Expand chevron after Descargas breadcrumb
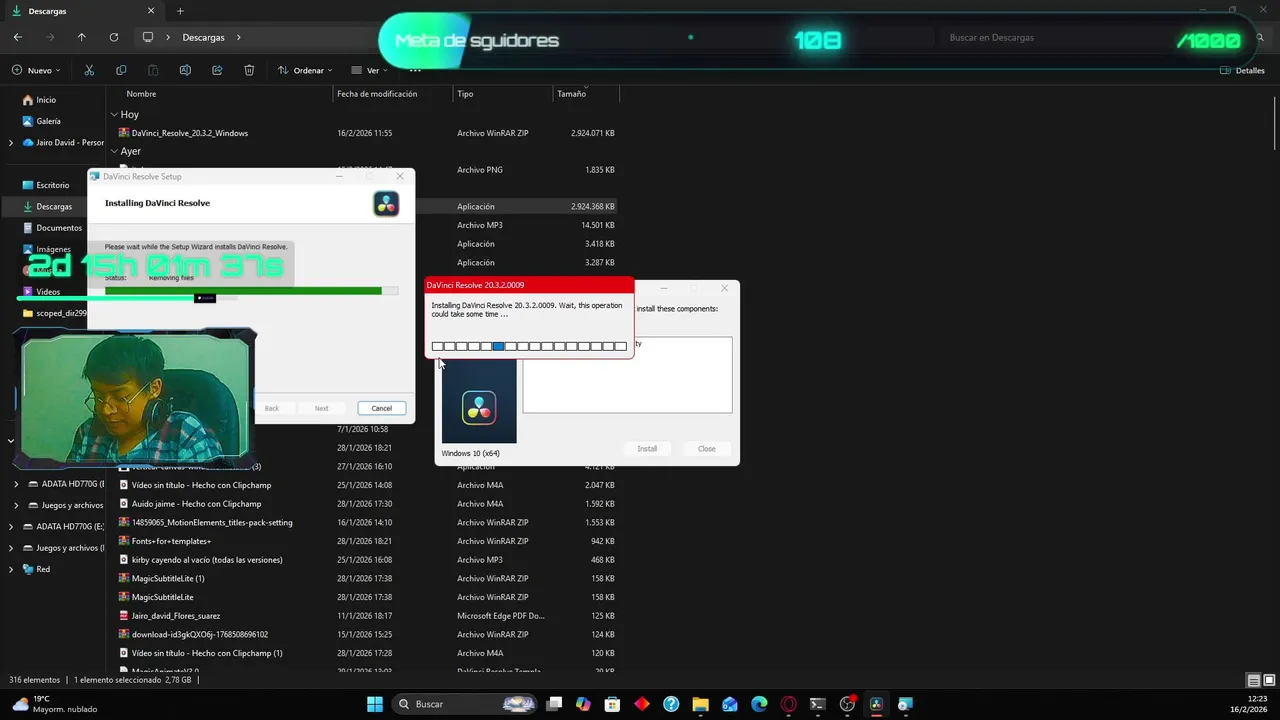This screenshot has width=1280, height=720. [x=238, y=37]
